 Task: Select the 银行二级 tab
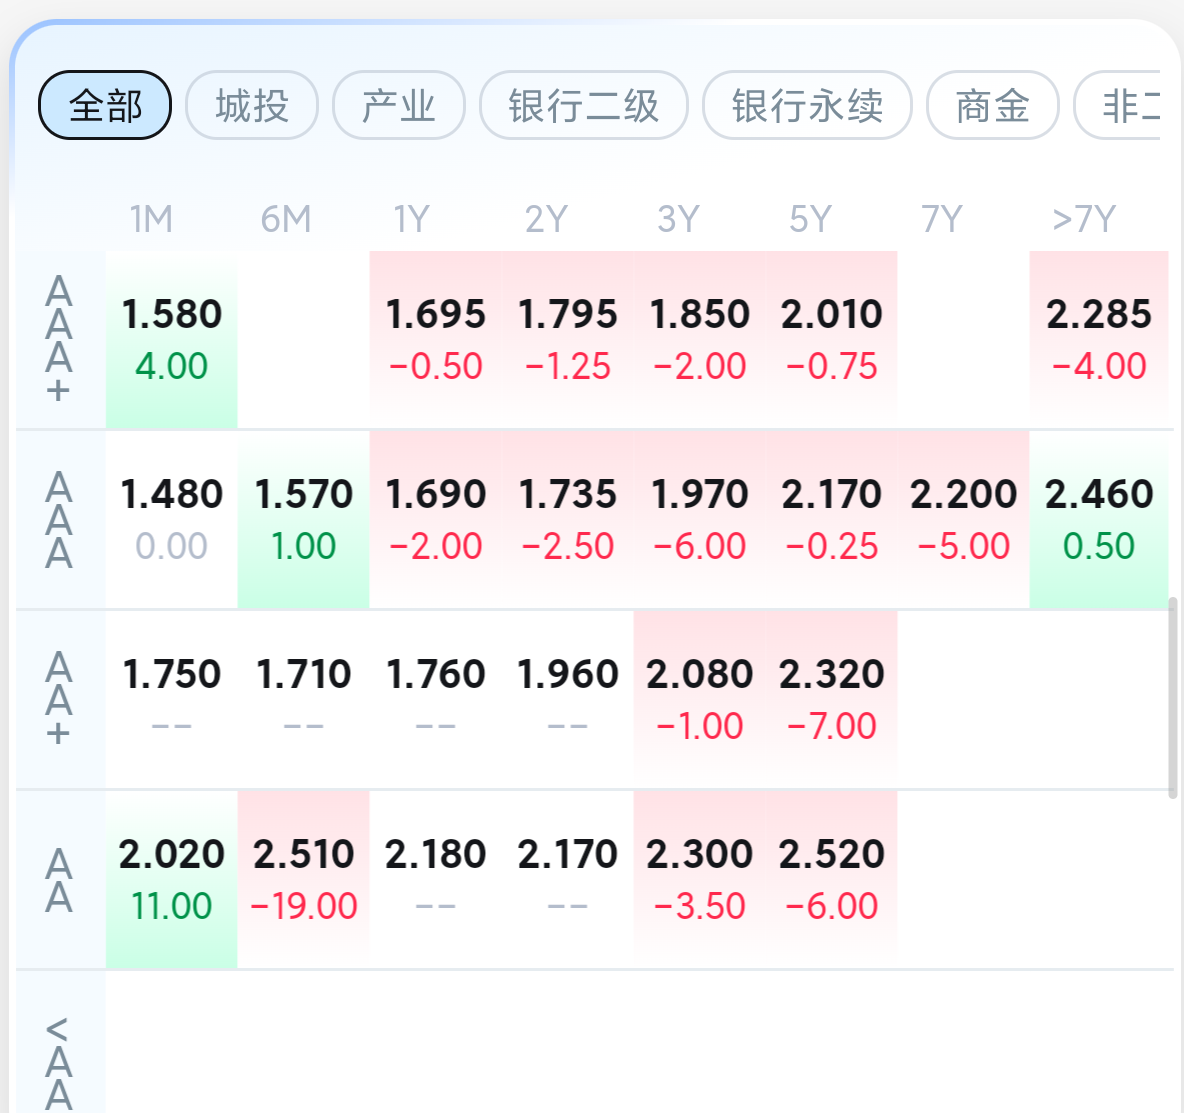pyautogui.click(x=583, y=105)
